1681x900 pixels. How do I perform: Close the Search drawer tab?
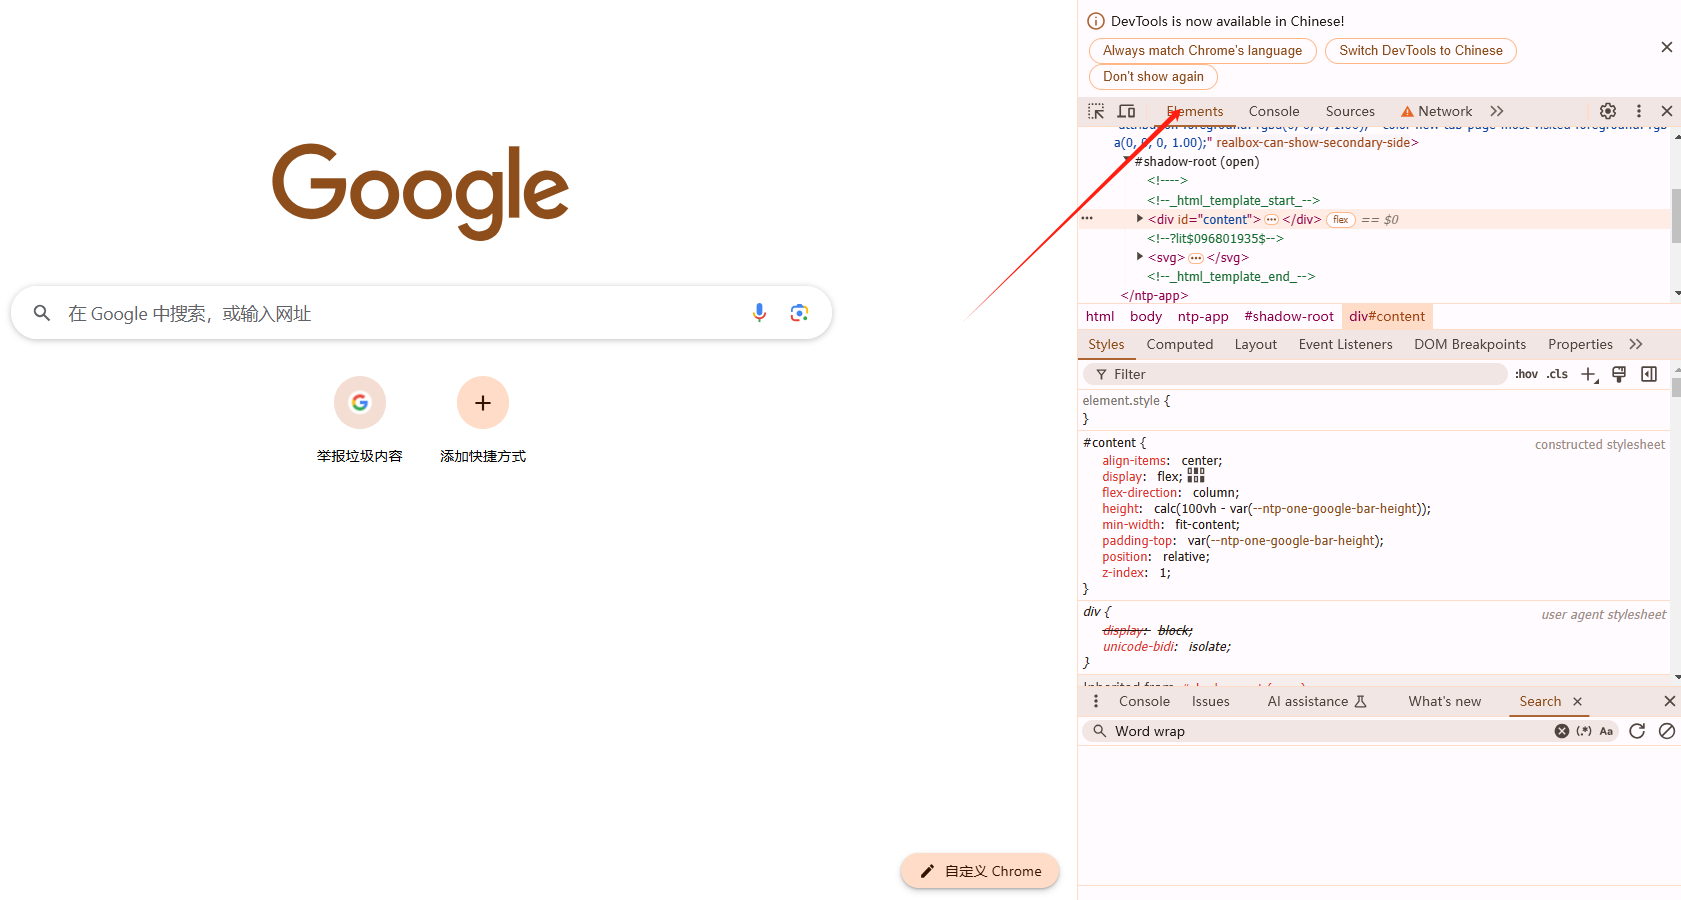point(1577,701)
